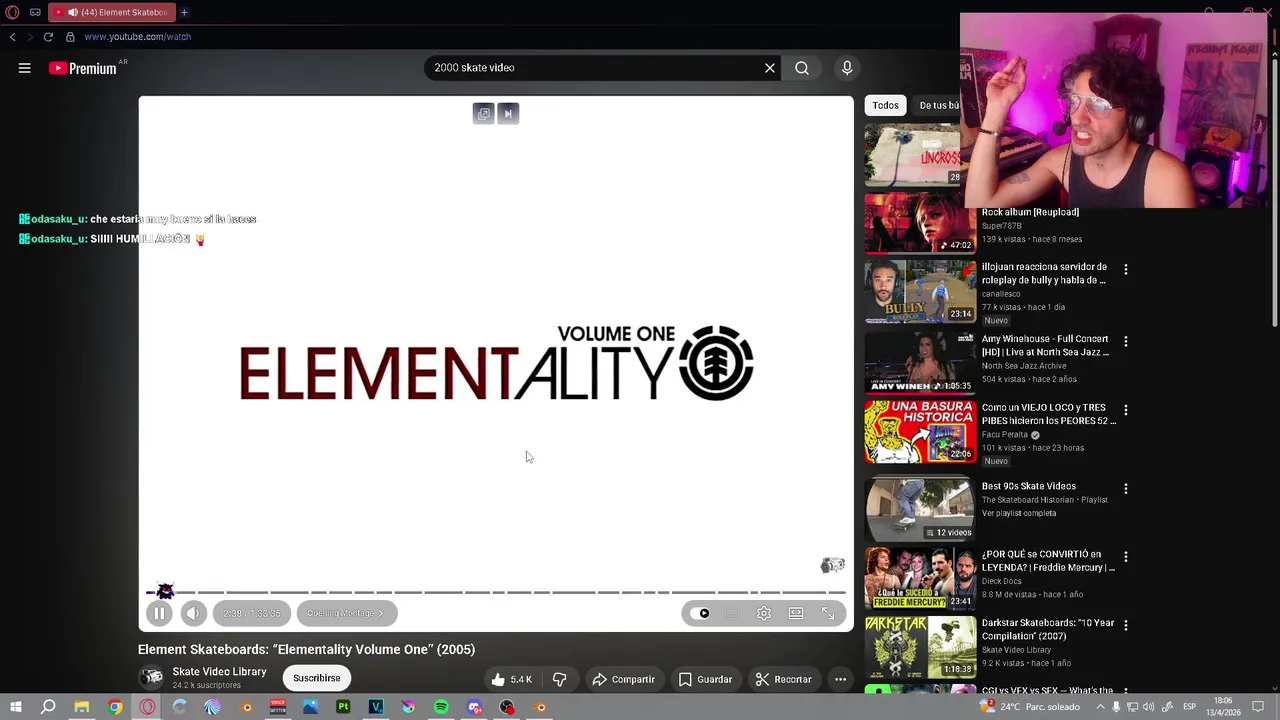
Task: Mute the video with the volume button
Action: click(x=194, y=614)
